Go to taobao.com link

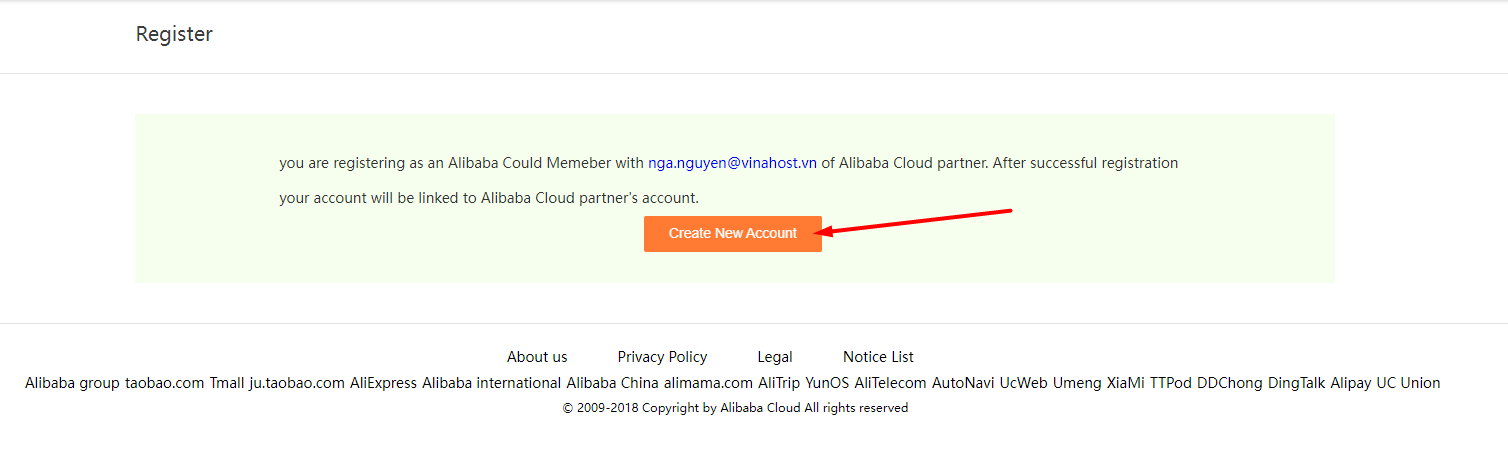[x=165, y=383]
